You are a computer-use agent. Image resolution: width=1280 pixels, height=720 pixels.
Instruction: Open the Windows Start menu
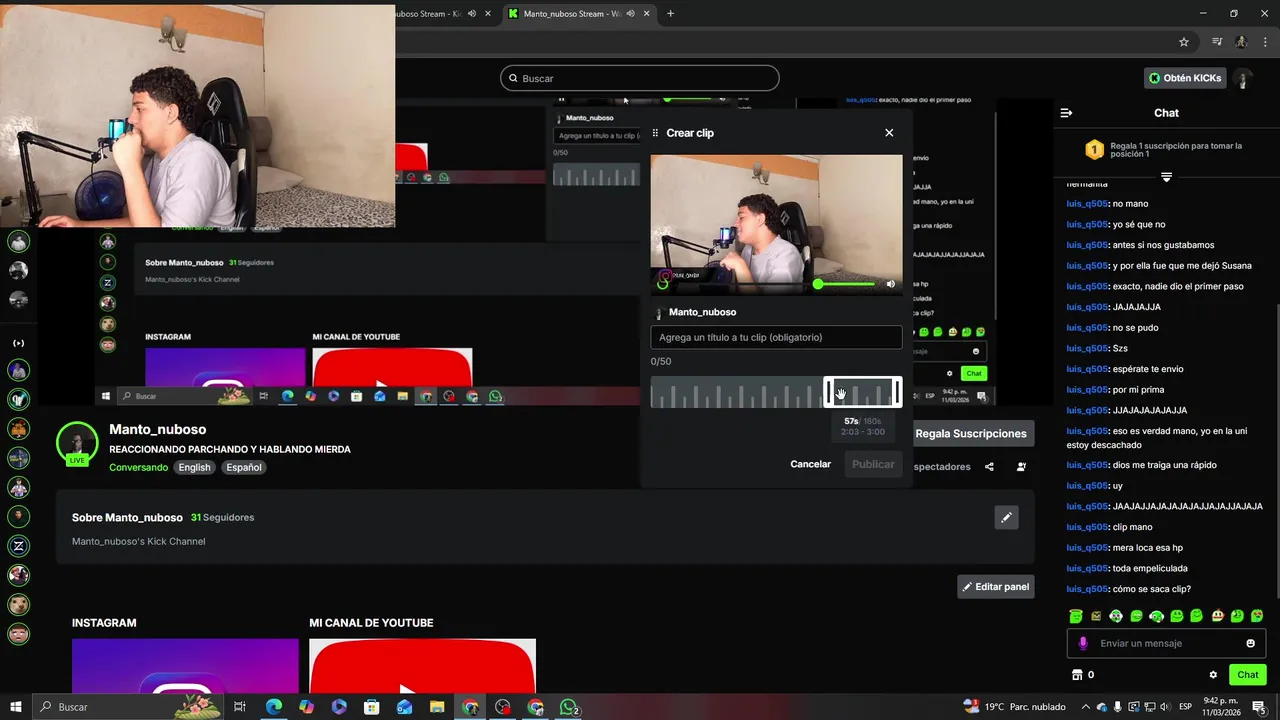[x=15, y=707]
